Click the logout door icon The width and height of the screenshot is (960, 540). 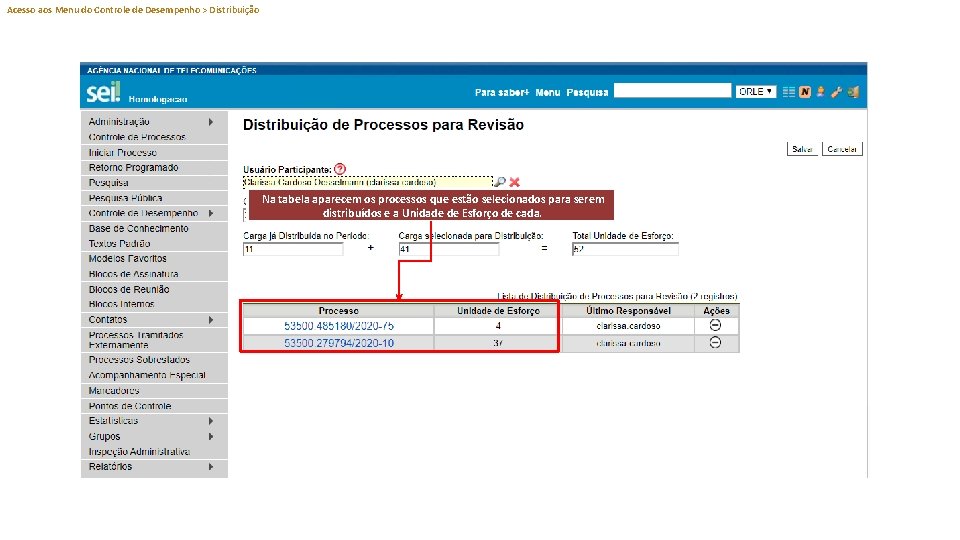click(853, 92)
